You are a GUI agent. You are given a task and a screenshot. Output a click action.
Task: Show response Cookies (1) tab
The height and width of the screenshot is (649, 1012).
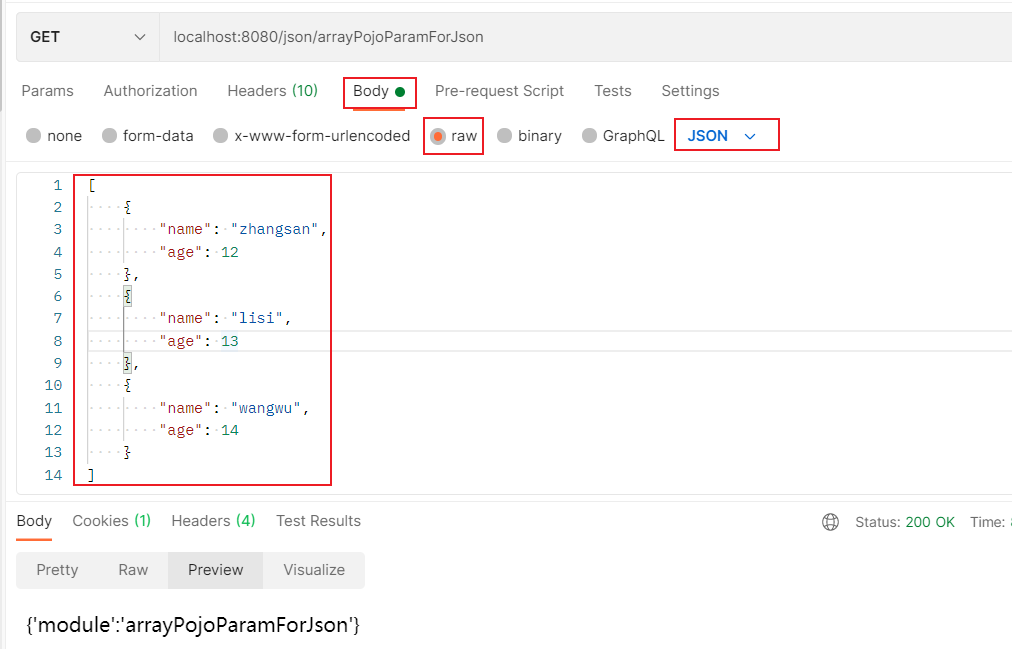click(x=111, y=521)
